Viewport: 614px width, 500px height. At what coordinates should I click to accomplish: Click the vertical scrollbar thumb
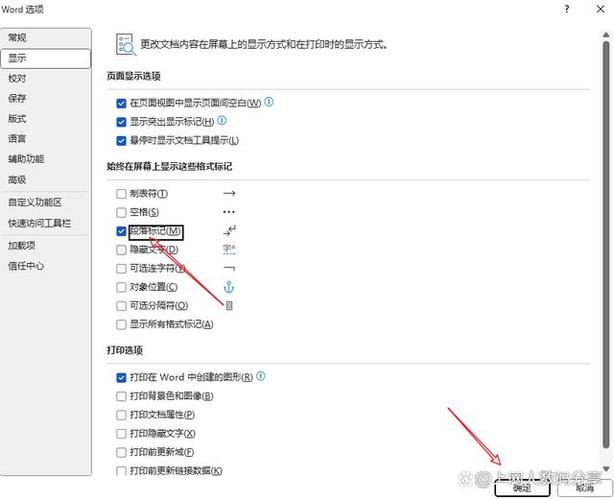(x=606, y=245)
